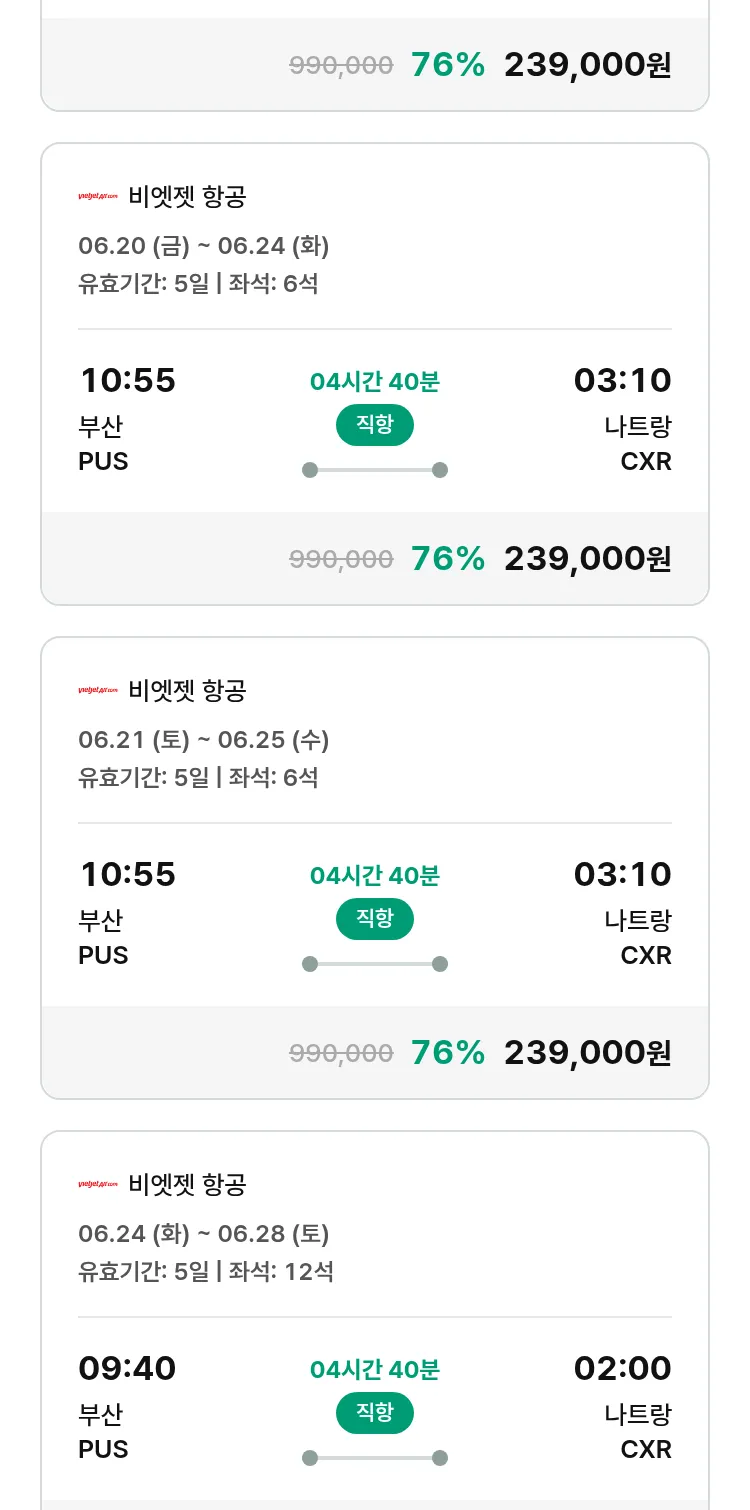
Task: Select the 239,000원 price on 06.20 flight
Action: point(587,558)
